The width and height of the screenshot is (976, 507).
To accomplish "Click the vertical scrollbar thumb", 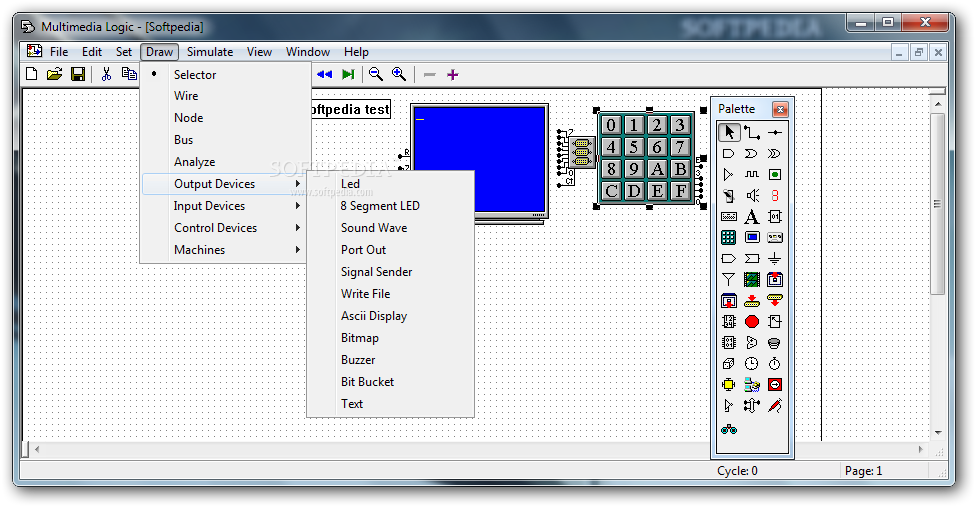I will 937,203.
